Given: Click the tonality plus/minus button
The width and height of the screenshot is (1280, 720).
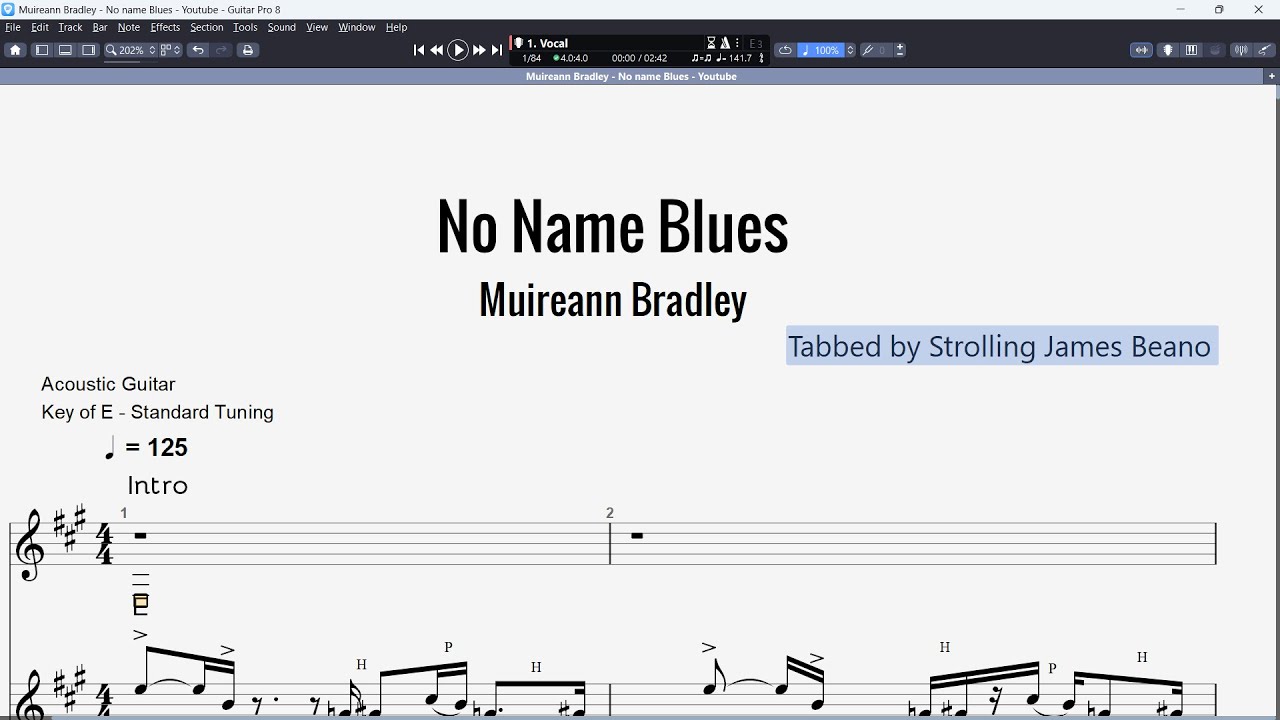Looking at the screenshot, I should pos(900,50).
